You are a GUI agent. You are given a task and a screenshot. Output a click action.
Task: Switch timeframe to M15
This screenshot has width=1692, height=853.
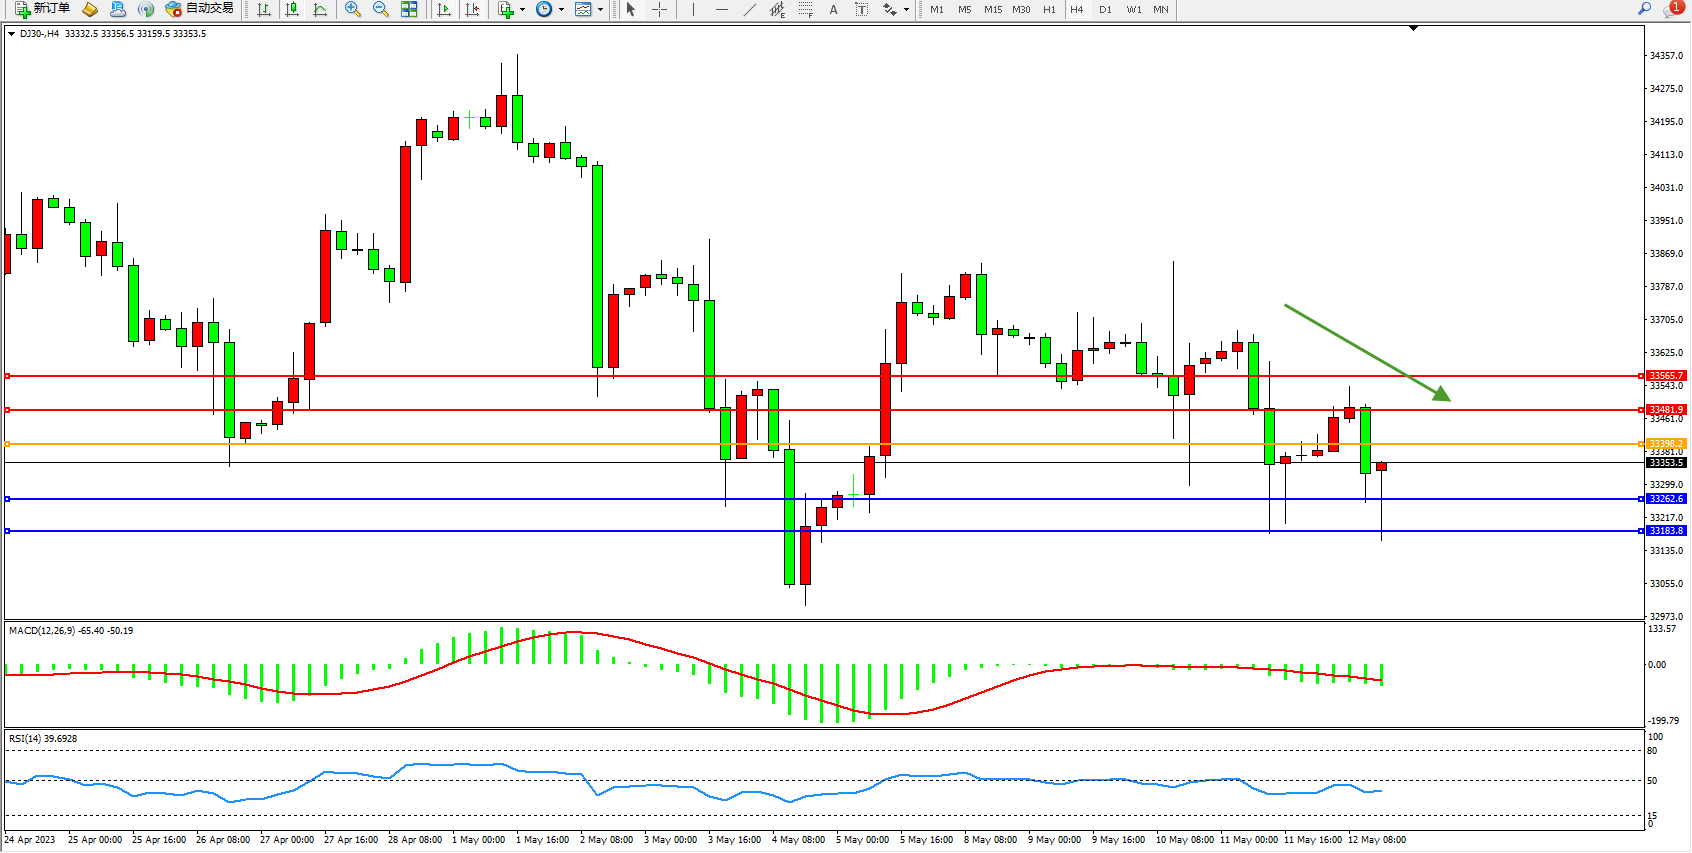(x=992, y=9)
